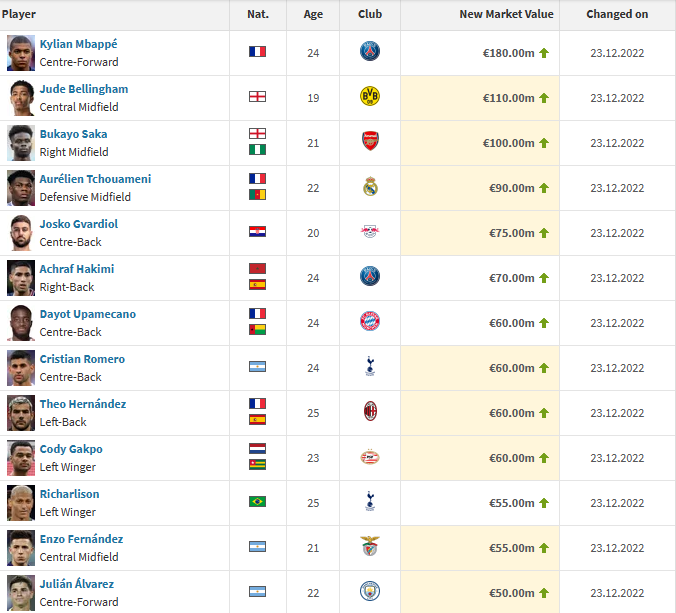676x613 pixels.
Task: Open Jude Bellingham's player profile link
Action: 84,89
